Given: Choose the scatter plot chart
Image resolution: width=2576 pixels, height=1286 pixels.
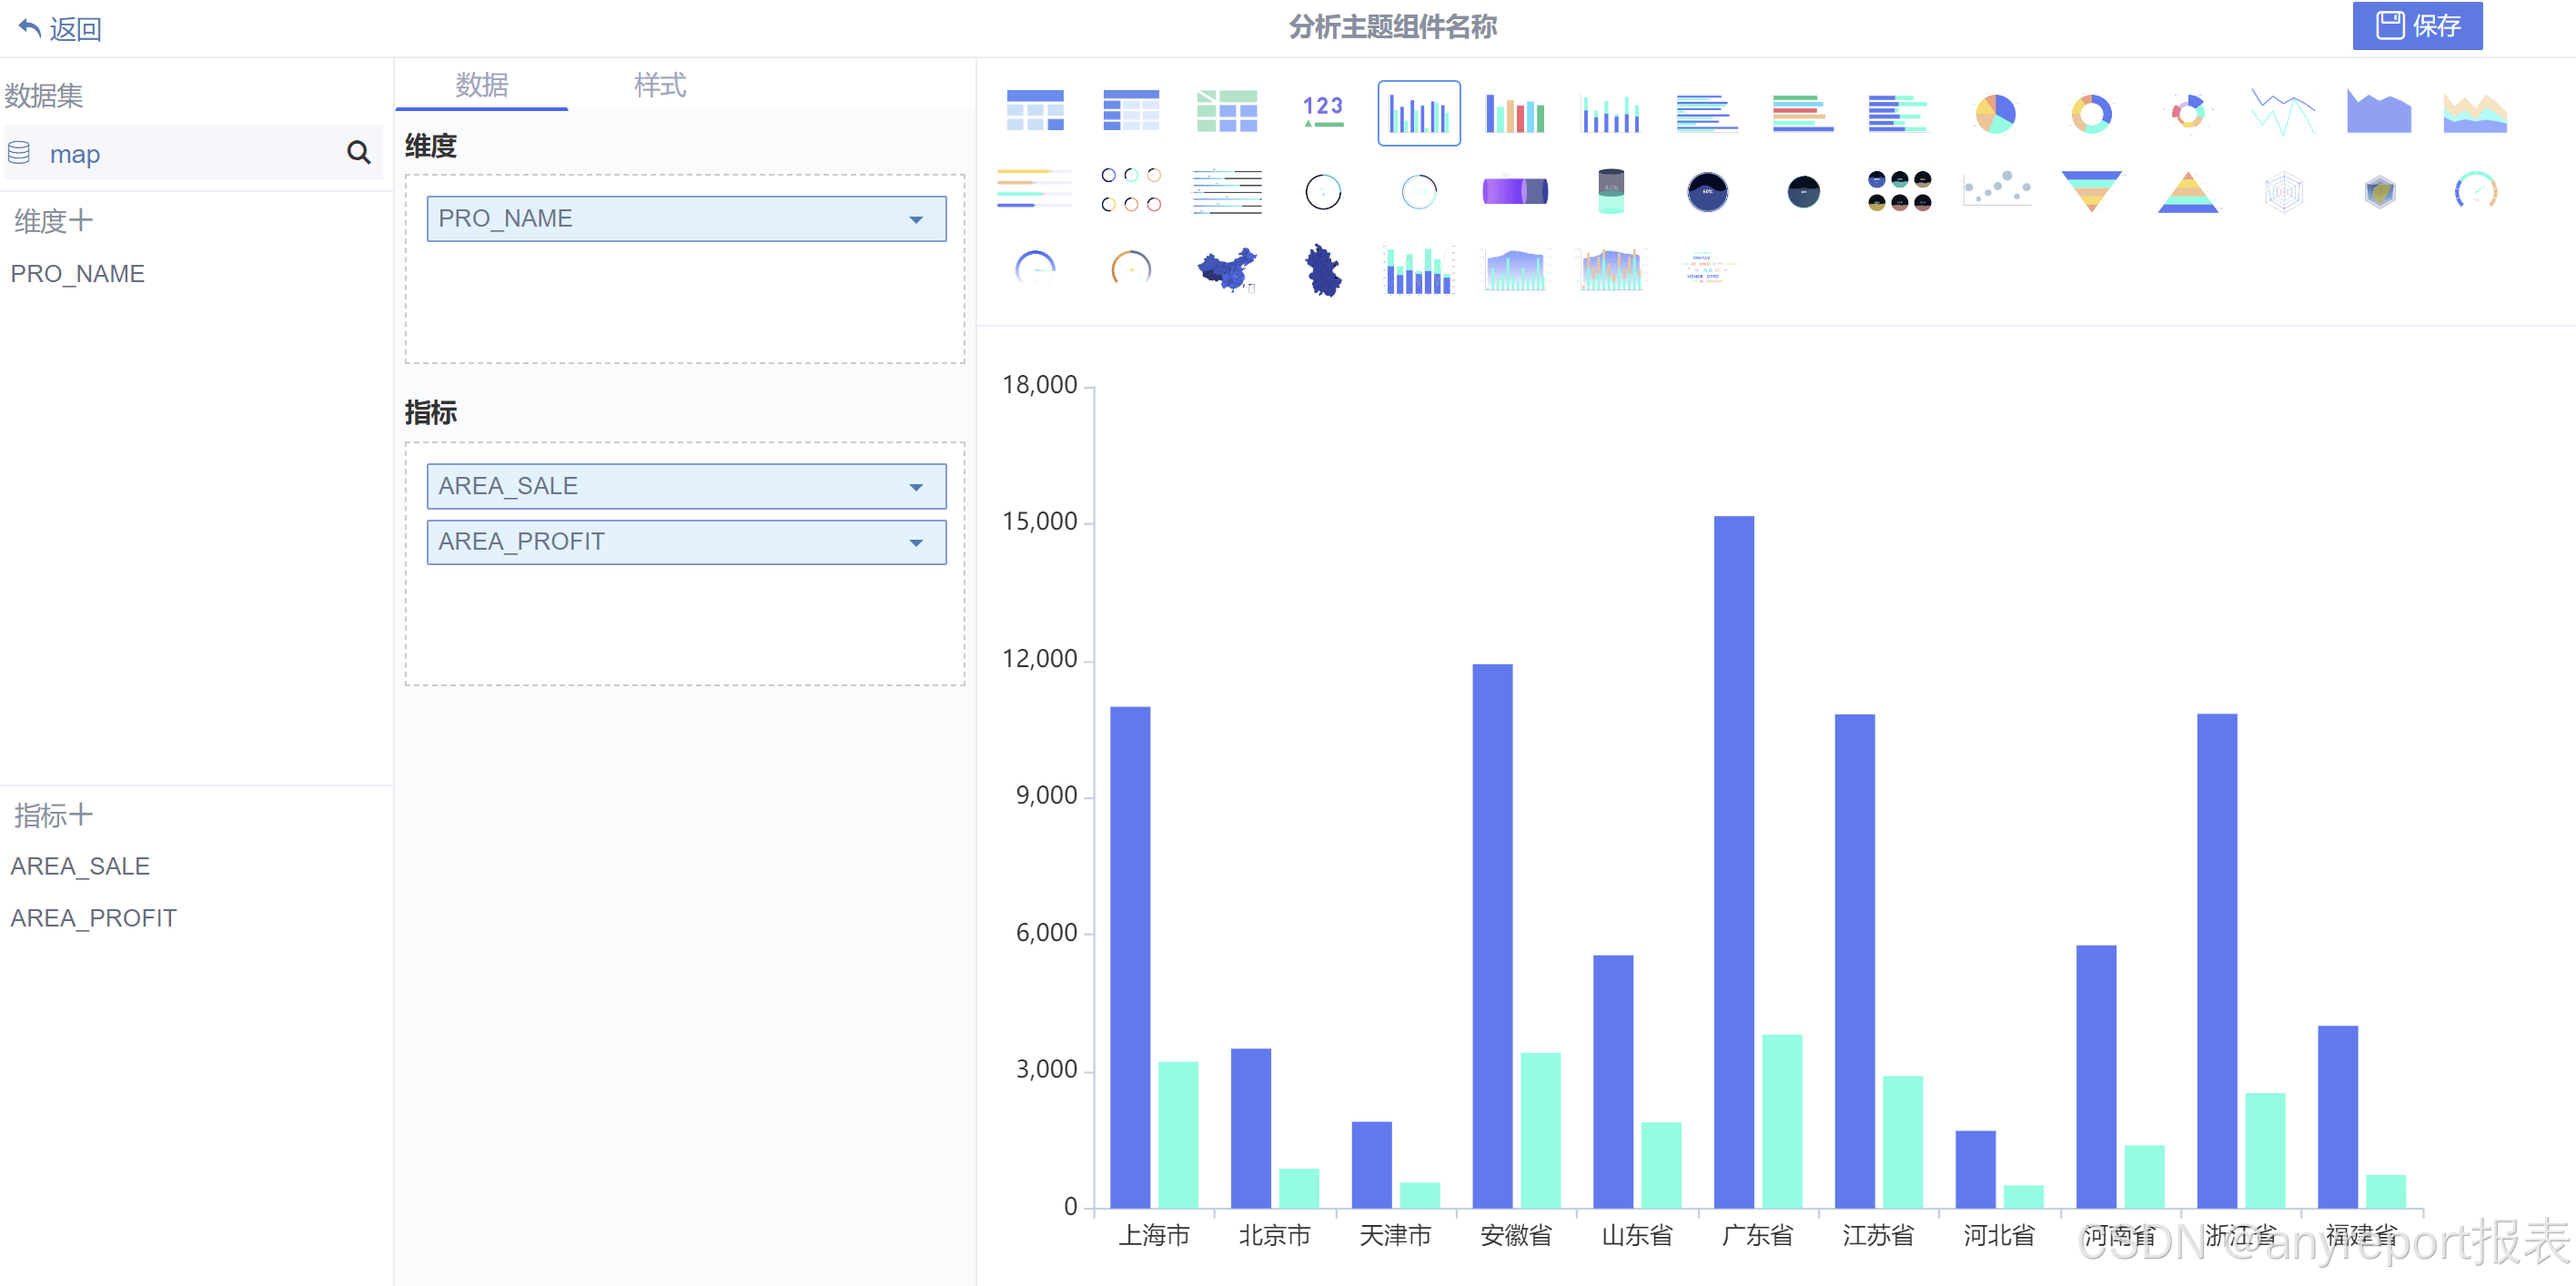Looking at the screenshot, I should pyautogui.click(x=1996, y=189).
